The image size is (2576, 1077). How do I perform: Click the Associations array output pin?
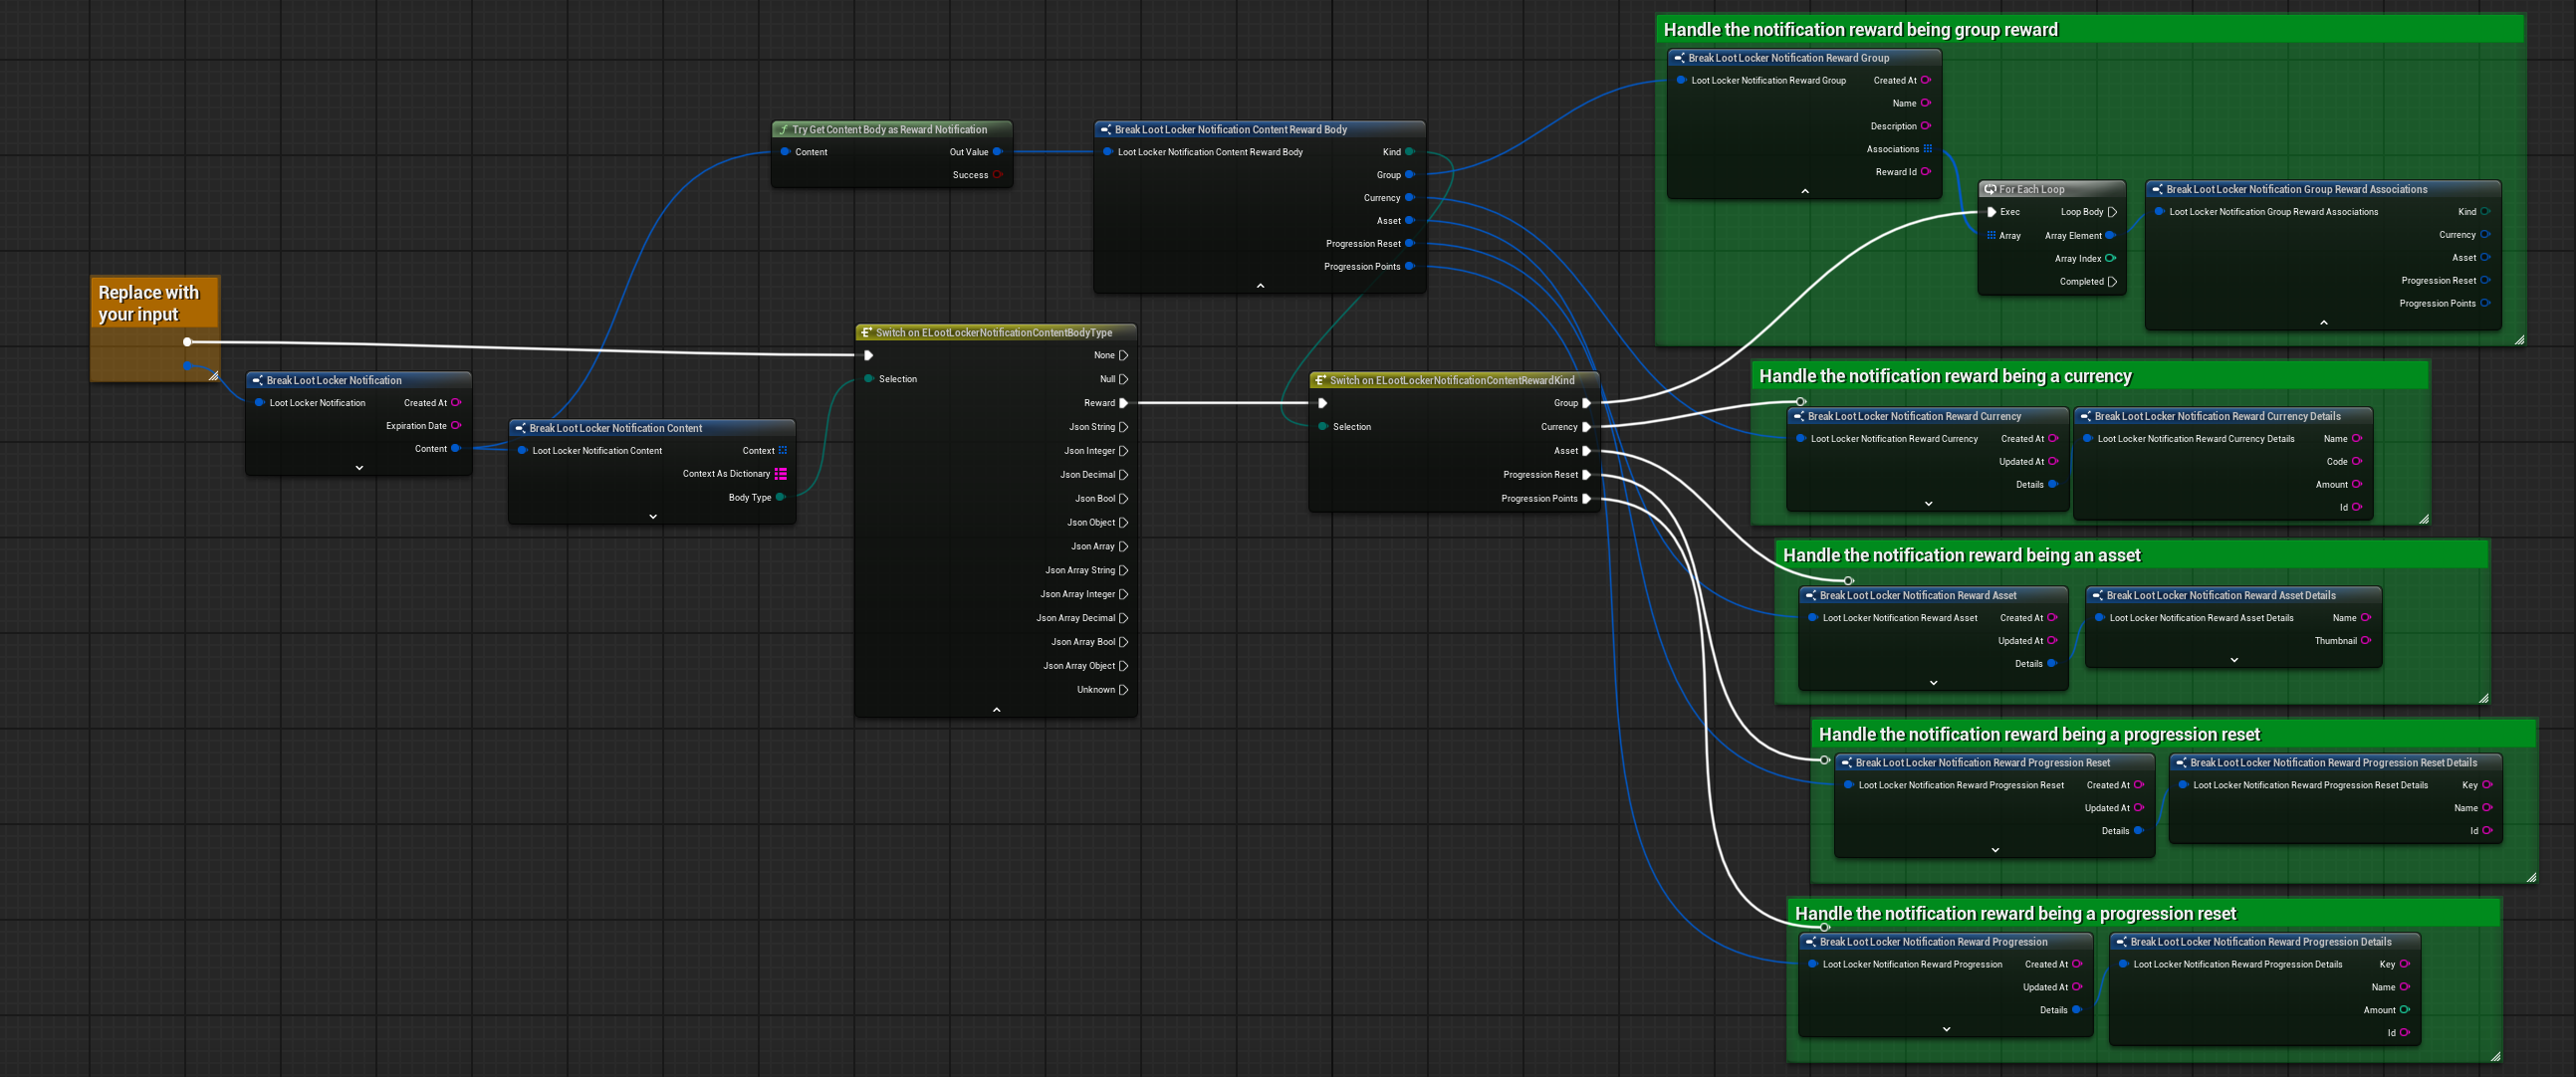coord(1927,149)
